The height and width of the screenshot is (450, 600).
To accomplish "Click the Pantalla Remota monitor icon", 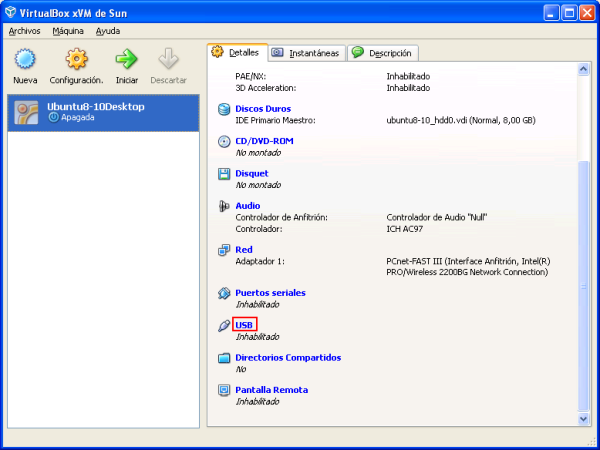I will click(x=224, y=390).
